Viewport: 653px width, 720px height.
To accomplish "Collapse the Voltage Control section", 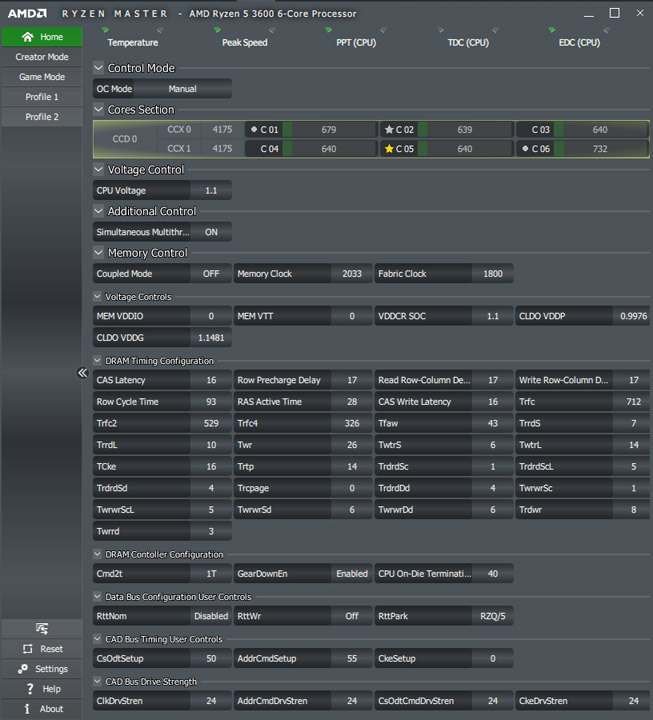I will (x=98, y=169).
